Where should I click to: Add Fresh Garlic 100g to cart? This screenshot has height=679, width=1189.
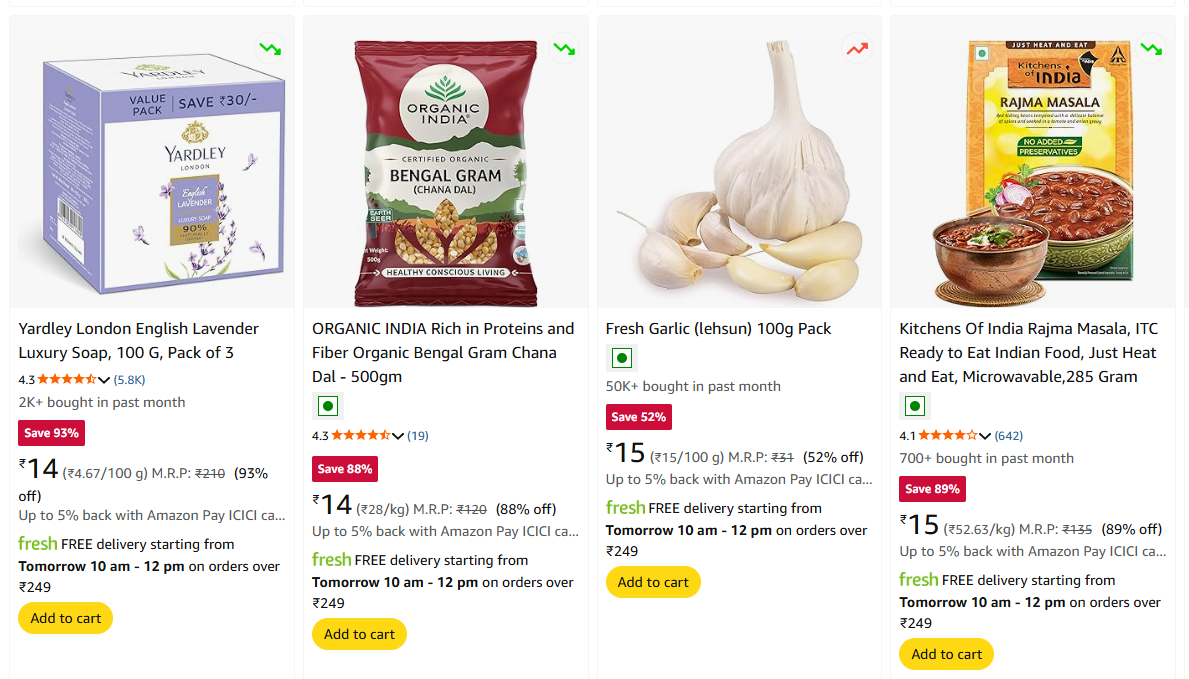coord(653,582)
